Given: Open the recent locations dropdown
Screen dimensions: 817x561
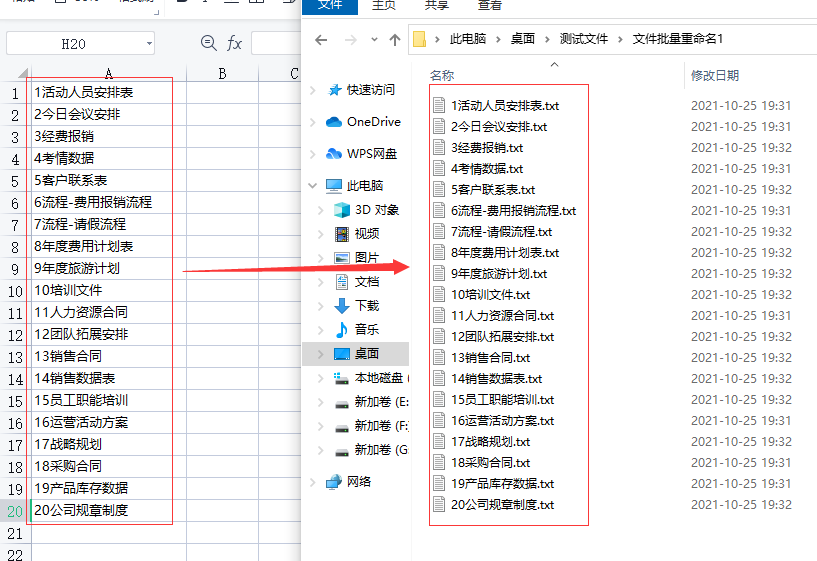Looking at the screenshot, I should (x=374, y=40).
